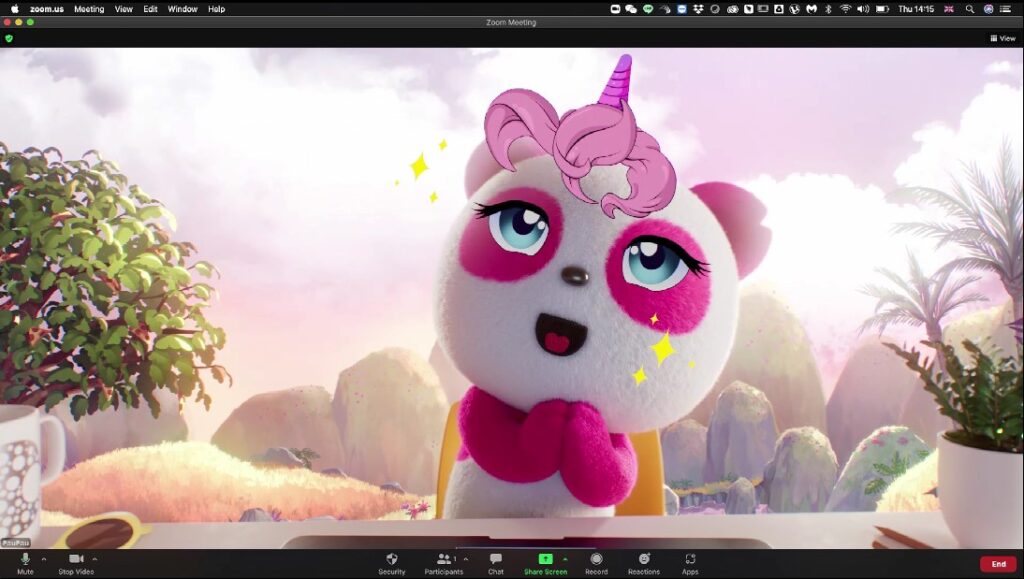Open the View layout options

1003,39
